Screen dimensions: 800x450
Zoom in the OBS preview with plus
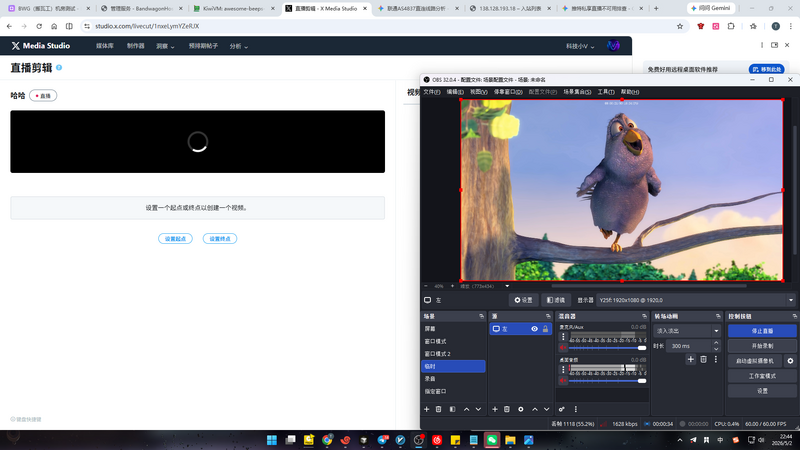452,286
